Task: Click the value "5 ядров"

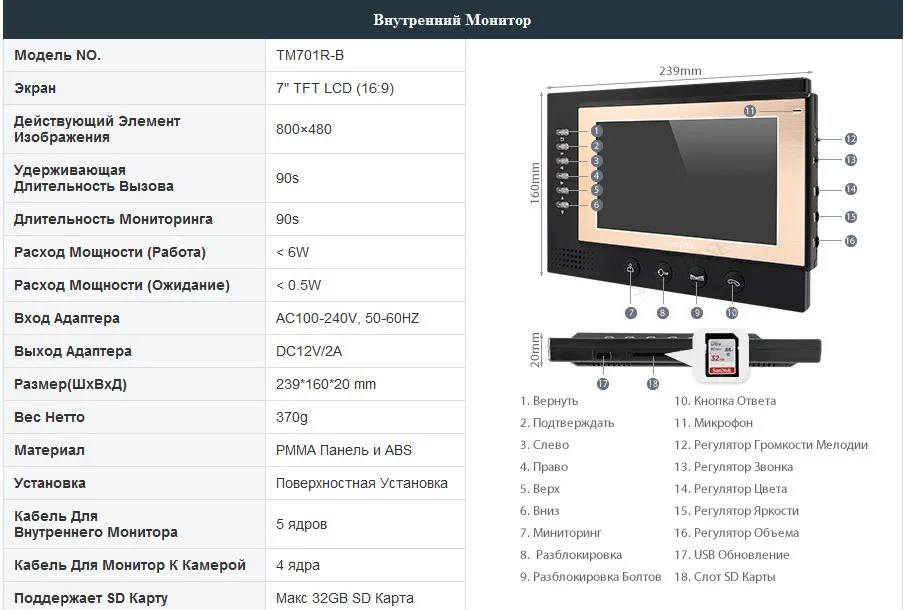Action: 302,524
